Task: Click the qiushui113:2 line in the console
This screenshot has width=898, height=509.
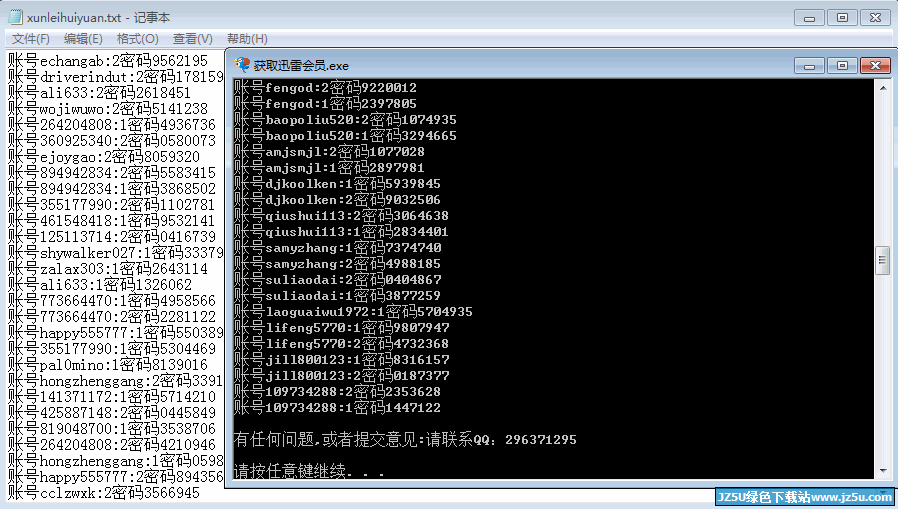Action: [x=341, y=216]
